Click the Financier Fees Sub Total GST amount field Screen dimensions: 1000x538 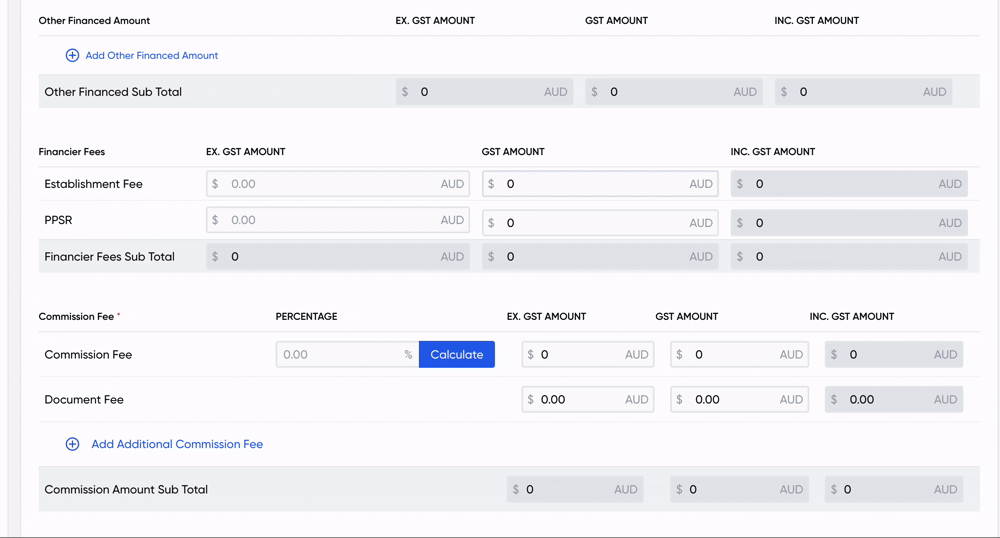tap(595, 257)
